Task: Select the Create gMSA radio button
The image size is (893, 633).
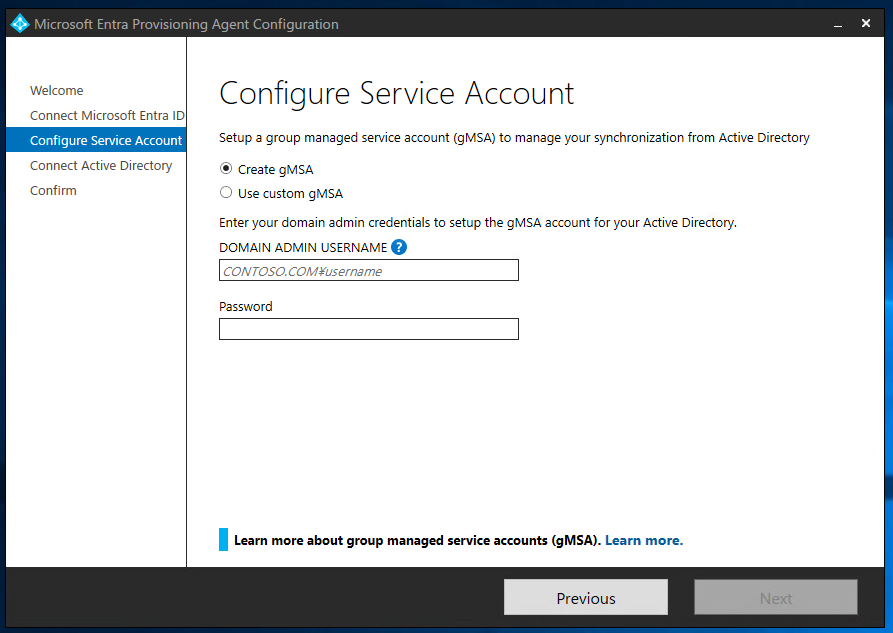Action: click(226, 169)
